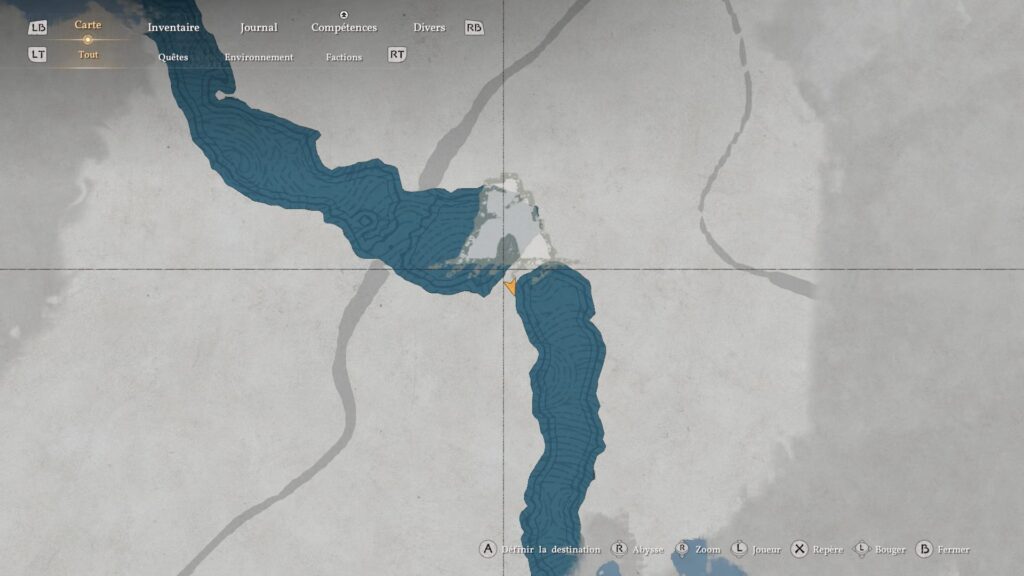Click the Zoom control hint
Image resolution: width=1024 pixels, height=576 pixels.
698,549
